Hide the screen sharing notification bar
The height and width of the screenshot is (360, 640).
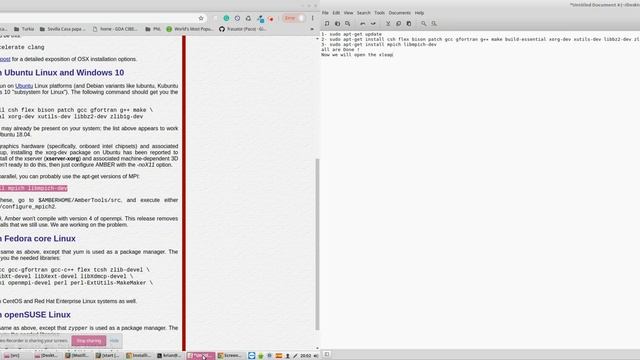click(x=114, y=341)
